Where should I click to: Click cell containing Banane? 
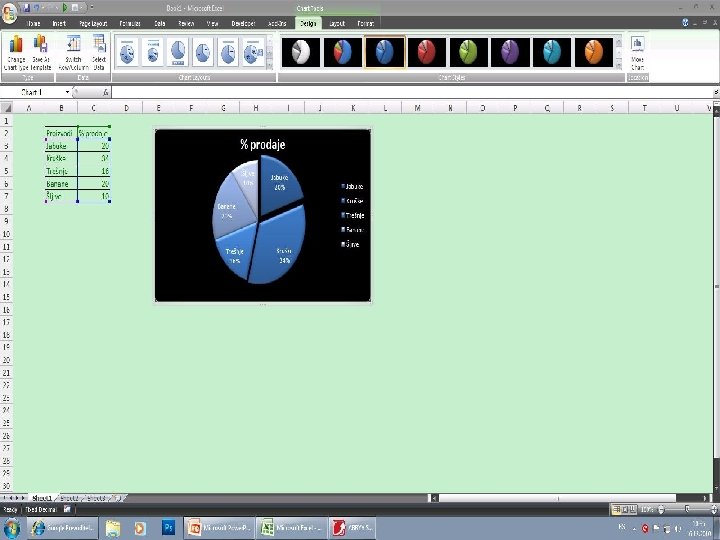(x=62, y=184)
